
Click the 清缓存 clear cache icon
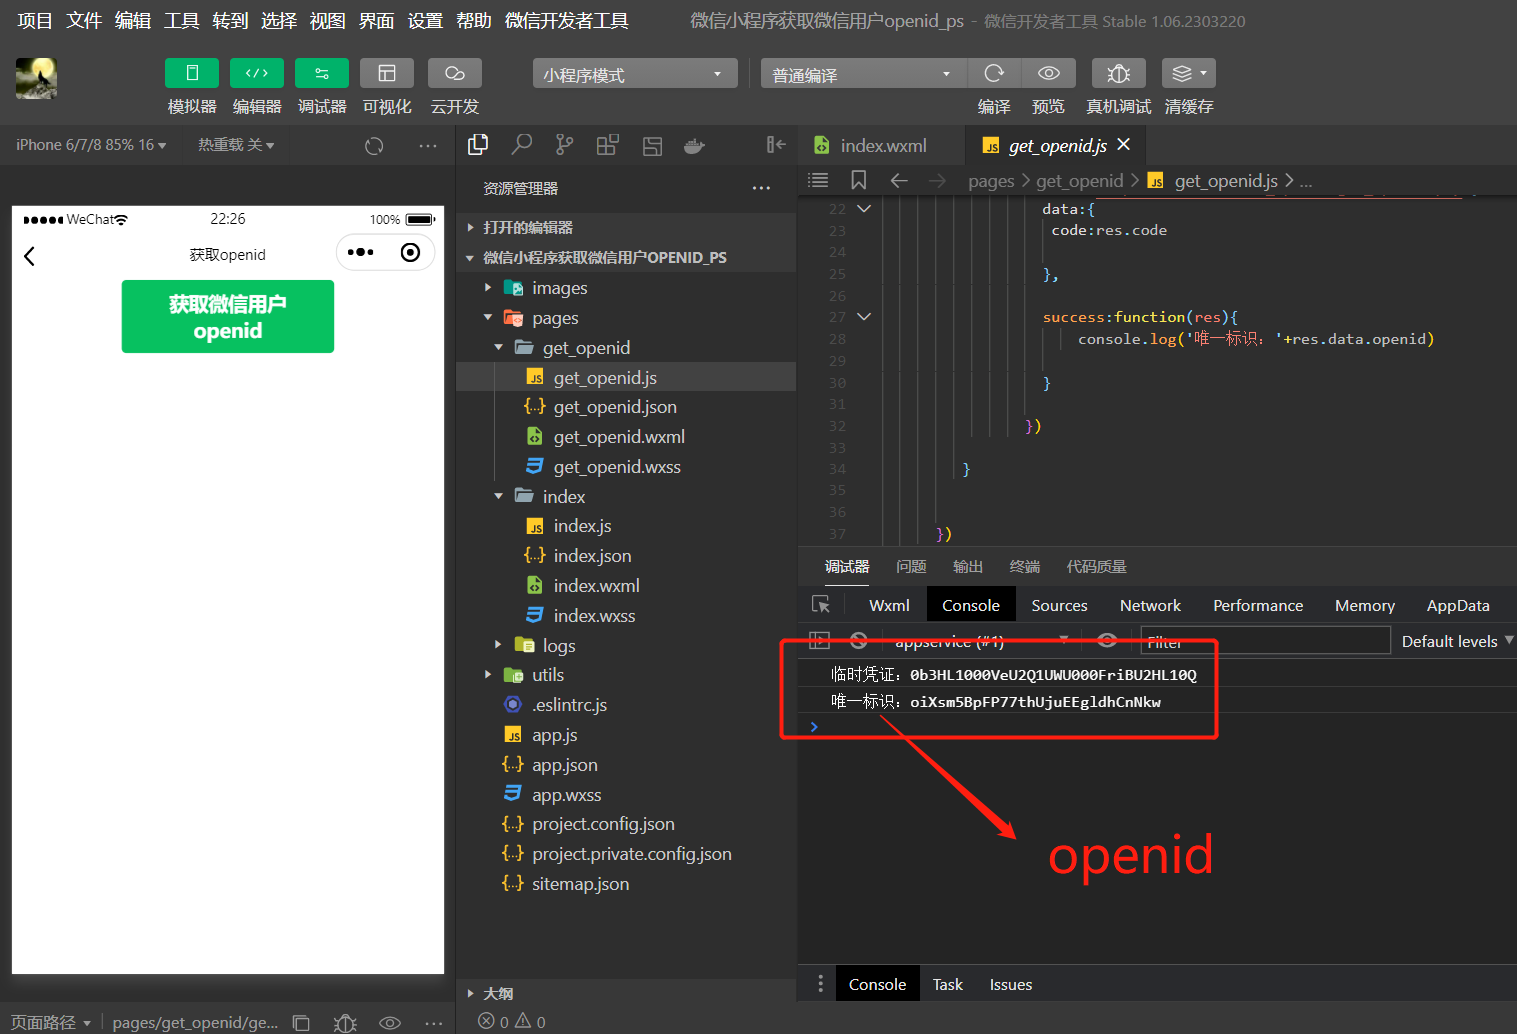point(1189,73)
